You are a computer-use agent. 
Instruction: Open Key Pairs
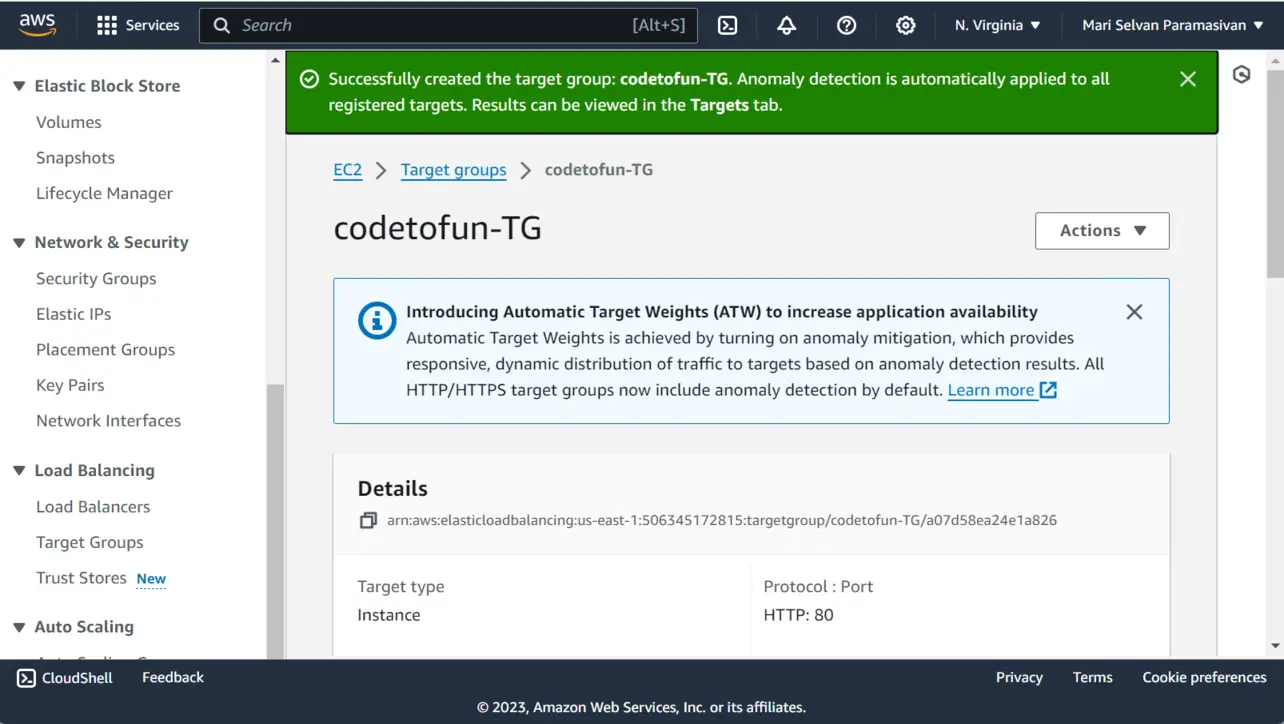70,385
